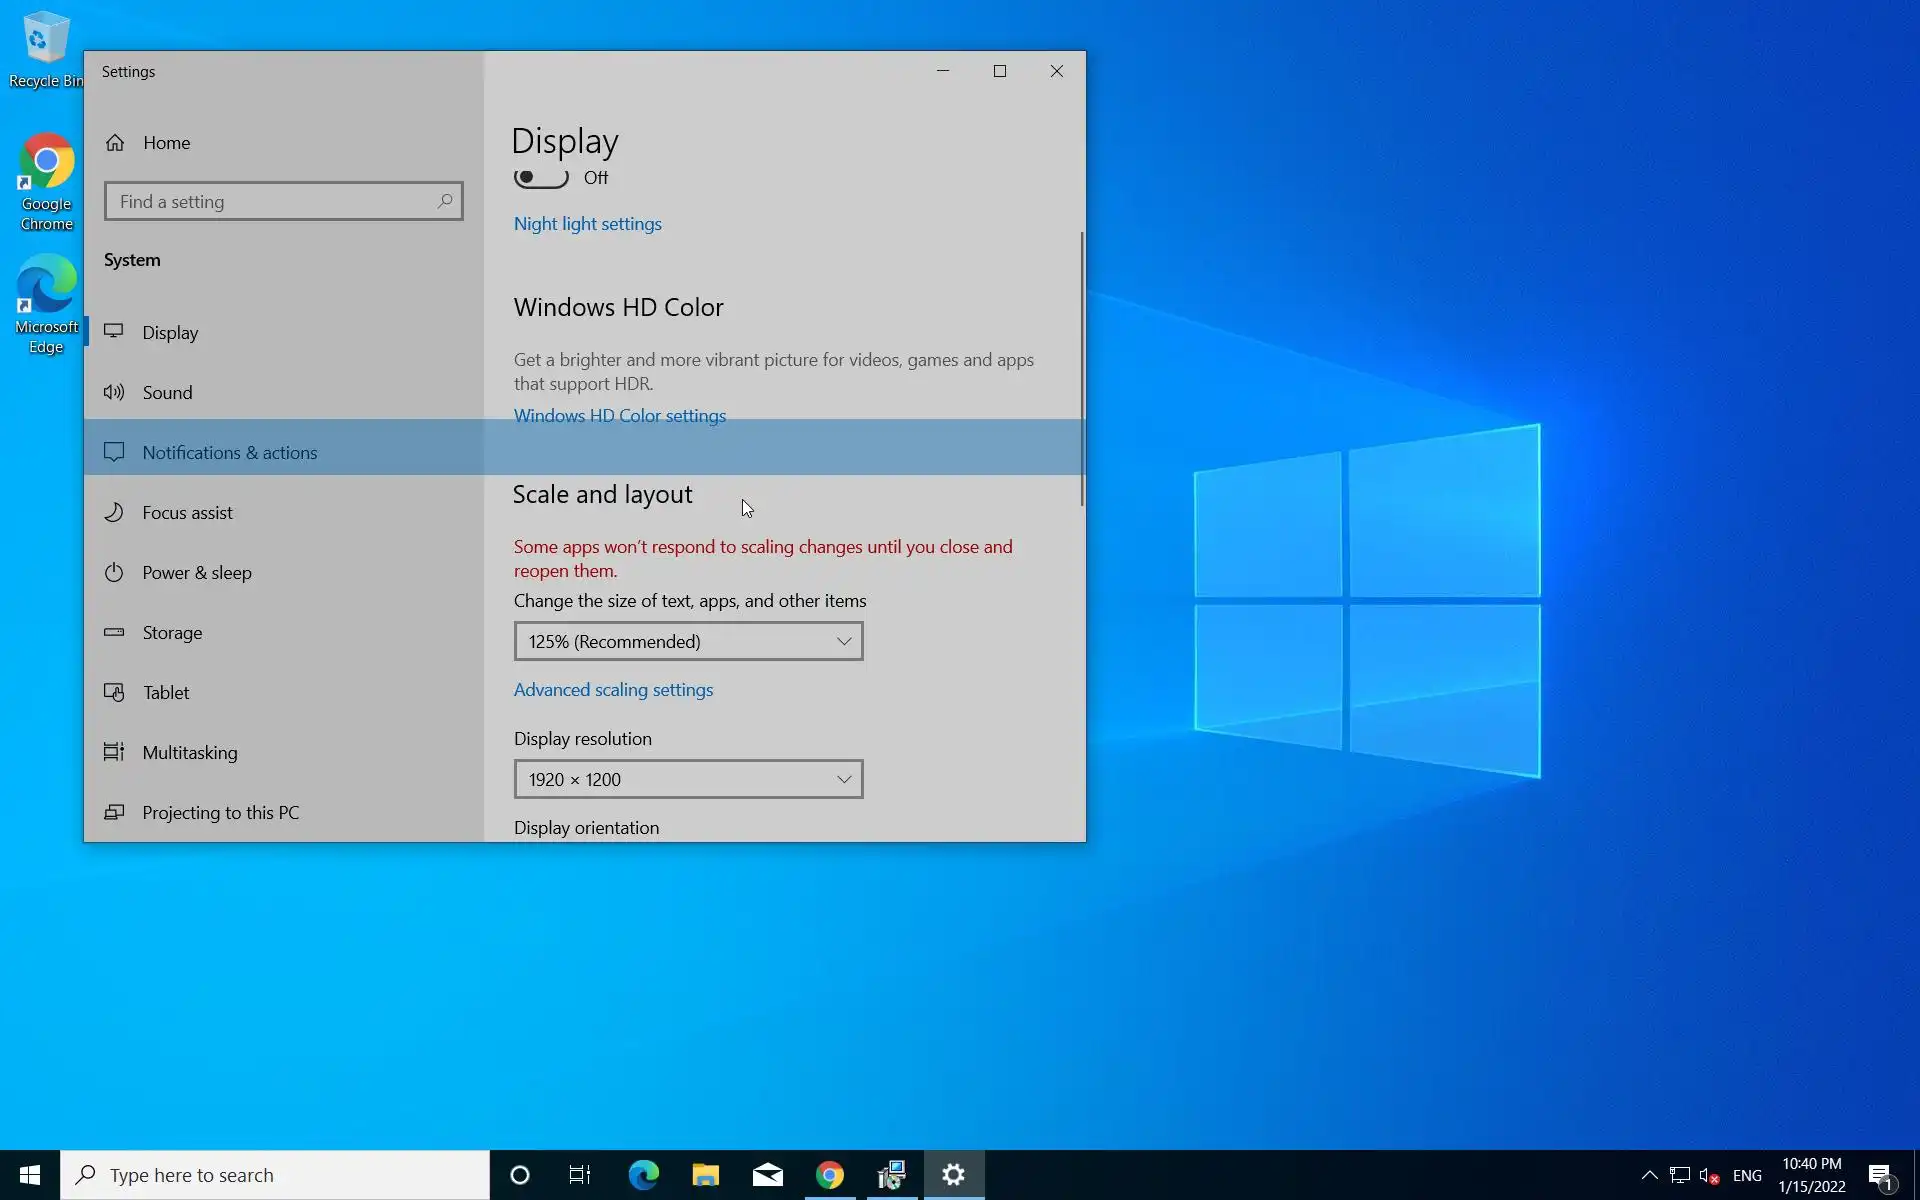Image resolution: width=1920 pixels, height=1200 pixels.
Task: Show hidden icons in system tray
Action: point(1649,1175)
